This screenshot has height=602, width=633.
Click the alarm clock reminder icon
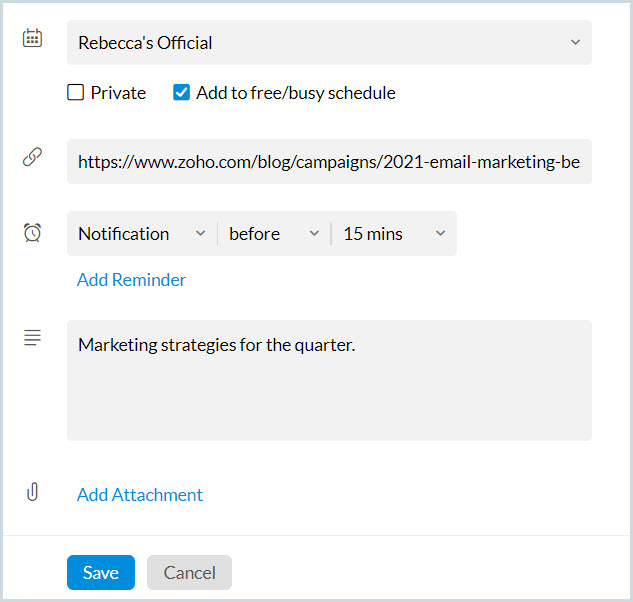32,232
